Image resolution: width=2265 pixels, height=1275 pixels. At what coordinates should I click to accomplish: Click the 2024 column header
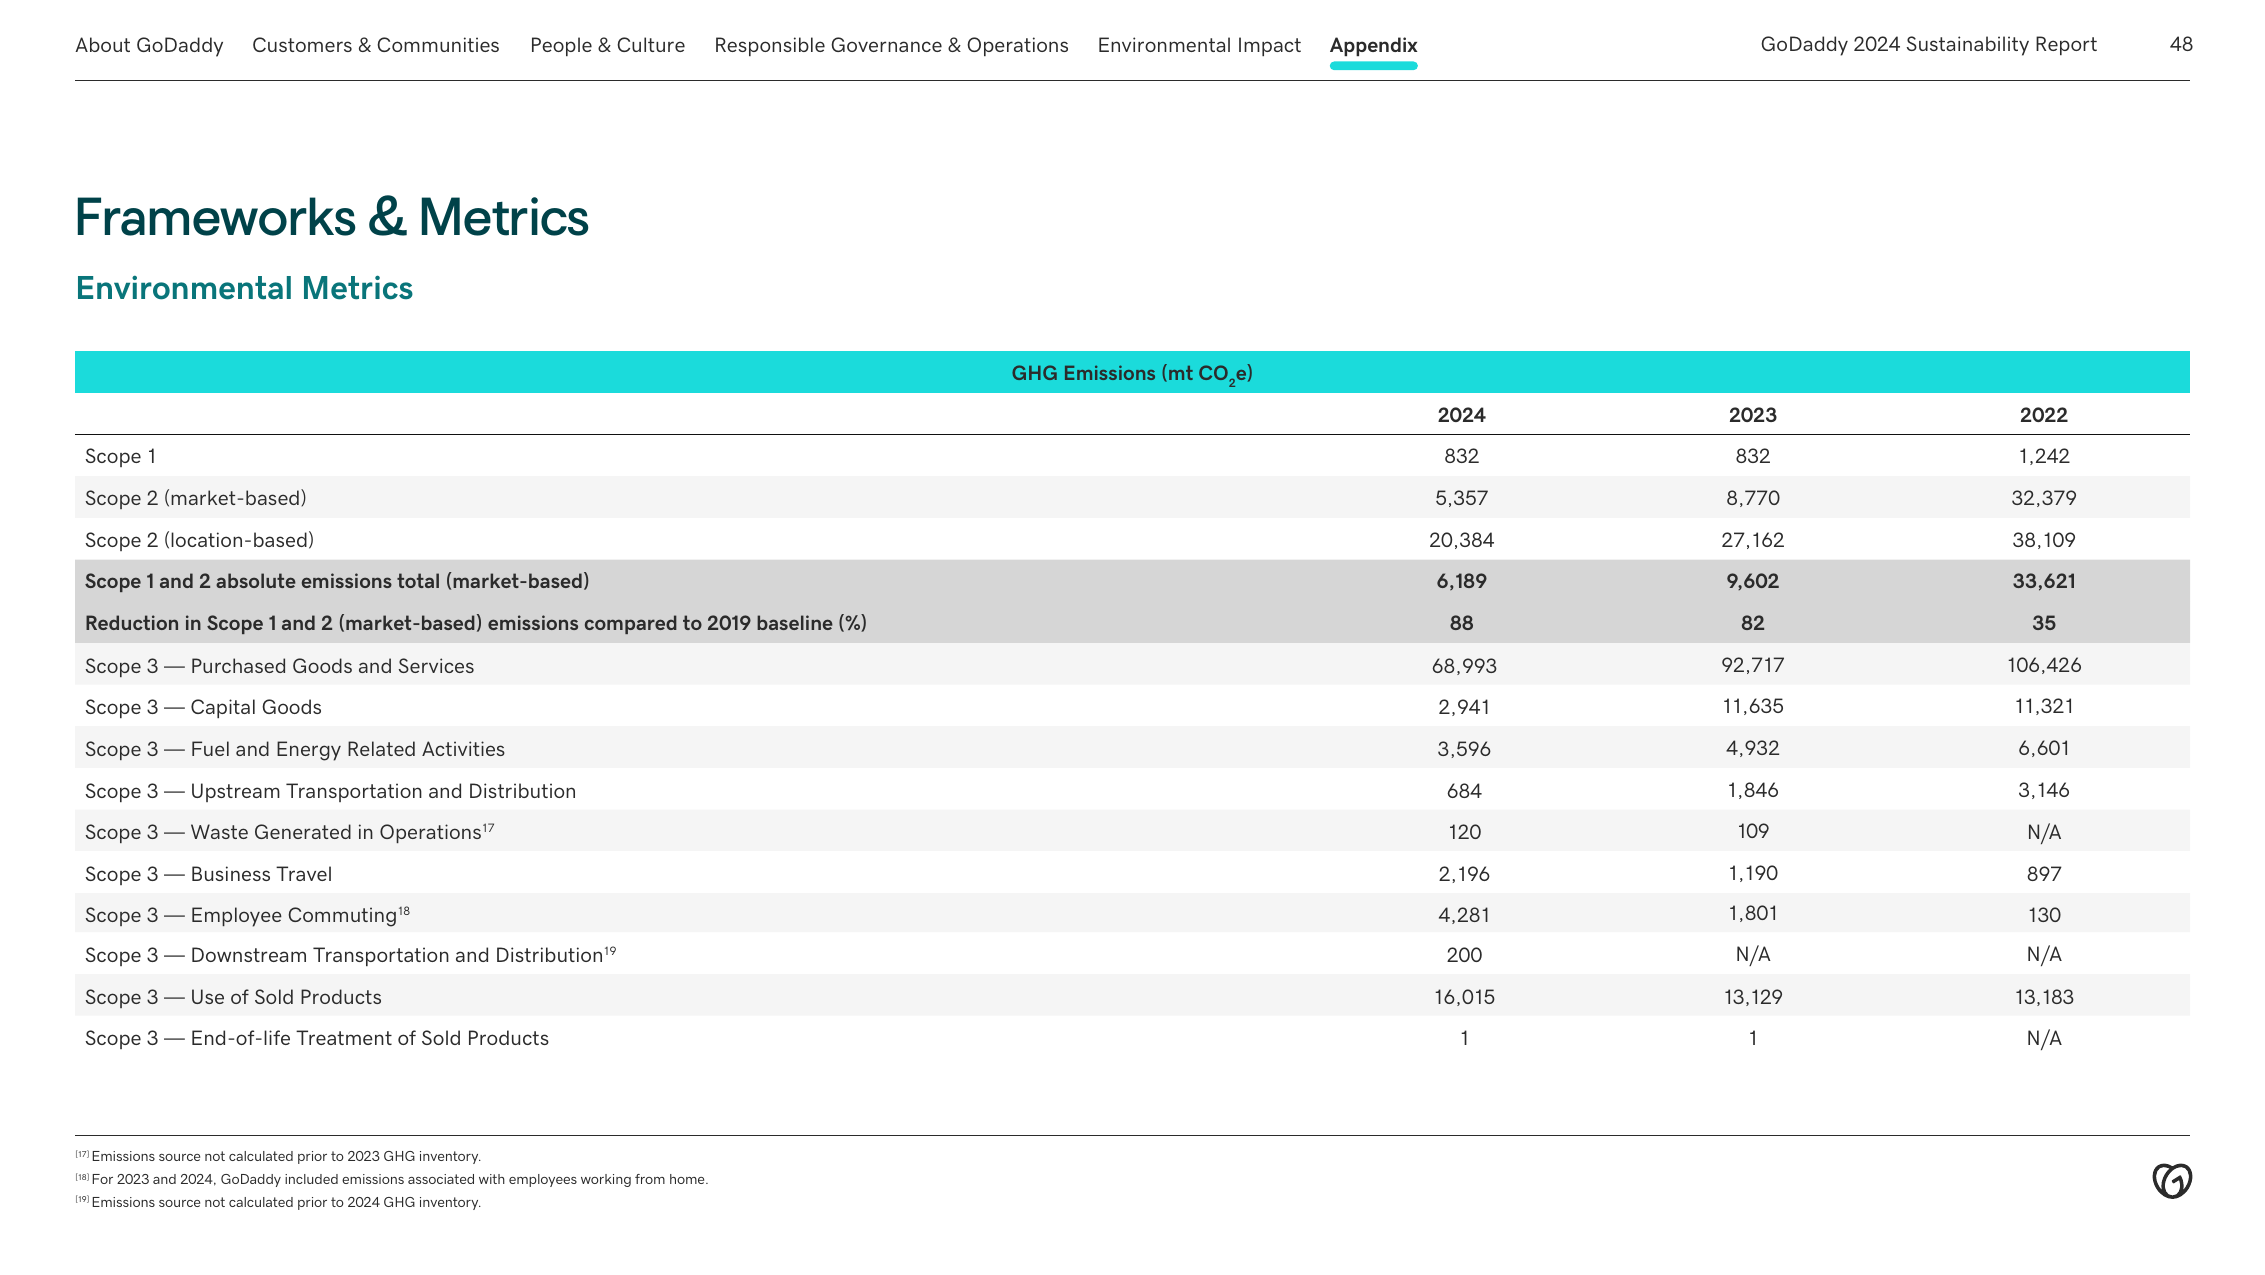(1461, 415)
